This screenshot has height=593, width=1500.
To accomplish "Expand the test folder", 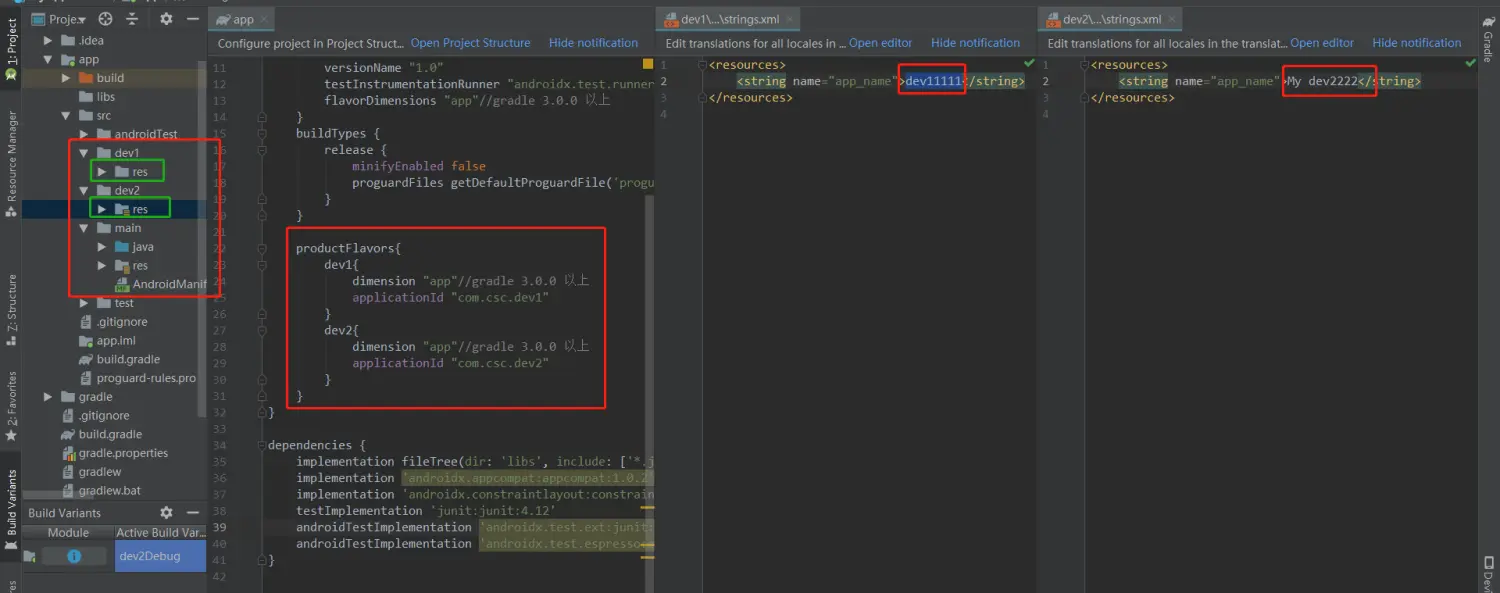I will pyautogui.click(x=84, y=303).
